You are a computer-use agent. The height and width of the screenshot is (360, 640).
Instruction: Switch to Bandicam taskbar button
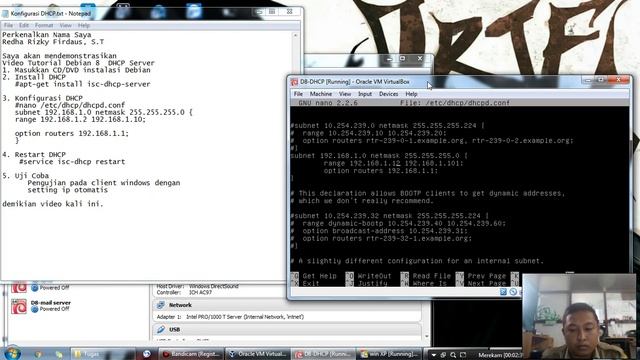[x=191, y=354]
